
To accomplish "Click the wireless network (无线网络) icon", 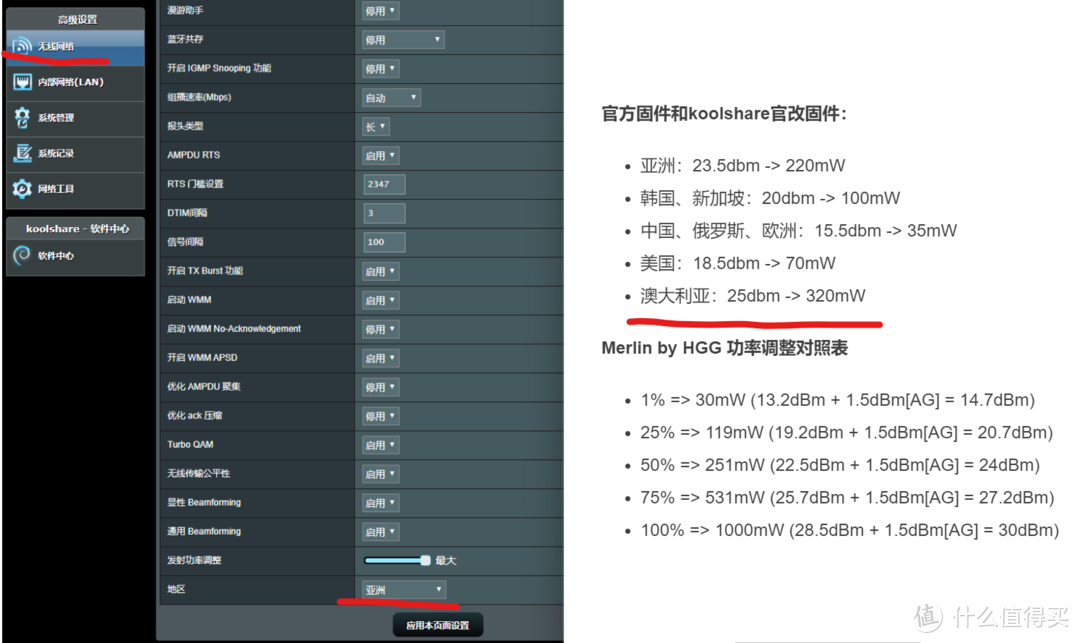I will tap(22, 46).
